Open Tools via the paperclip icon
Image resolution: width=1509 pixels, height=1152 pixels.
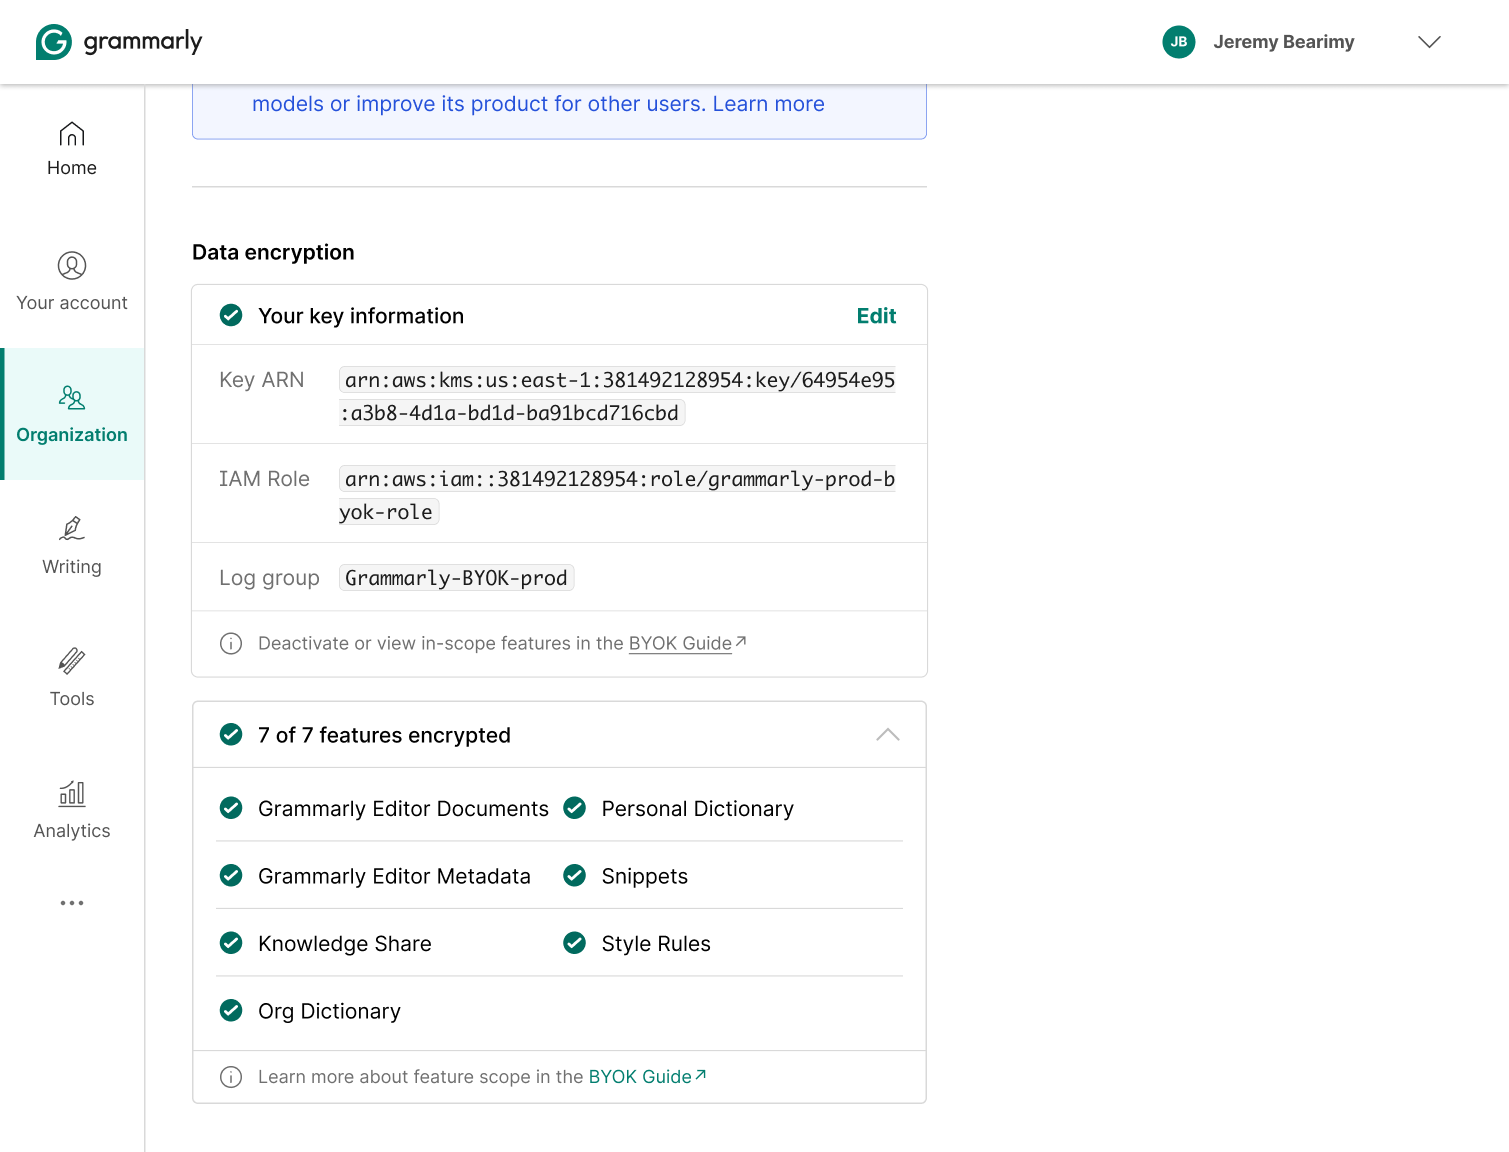pos(71,660)
